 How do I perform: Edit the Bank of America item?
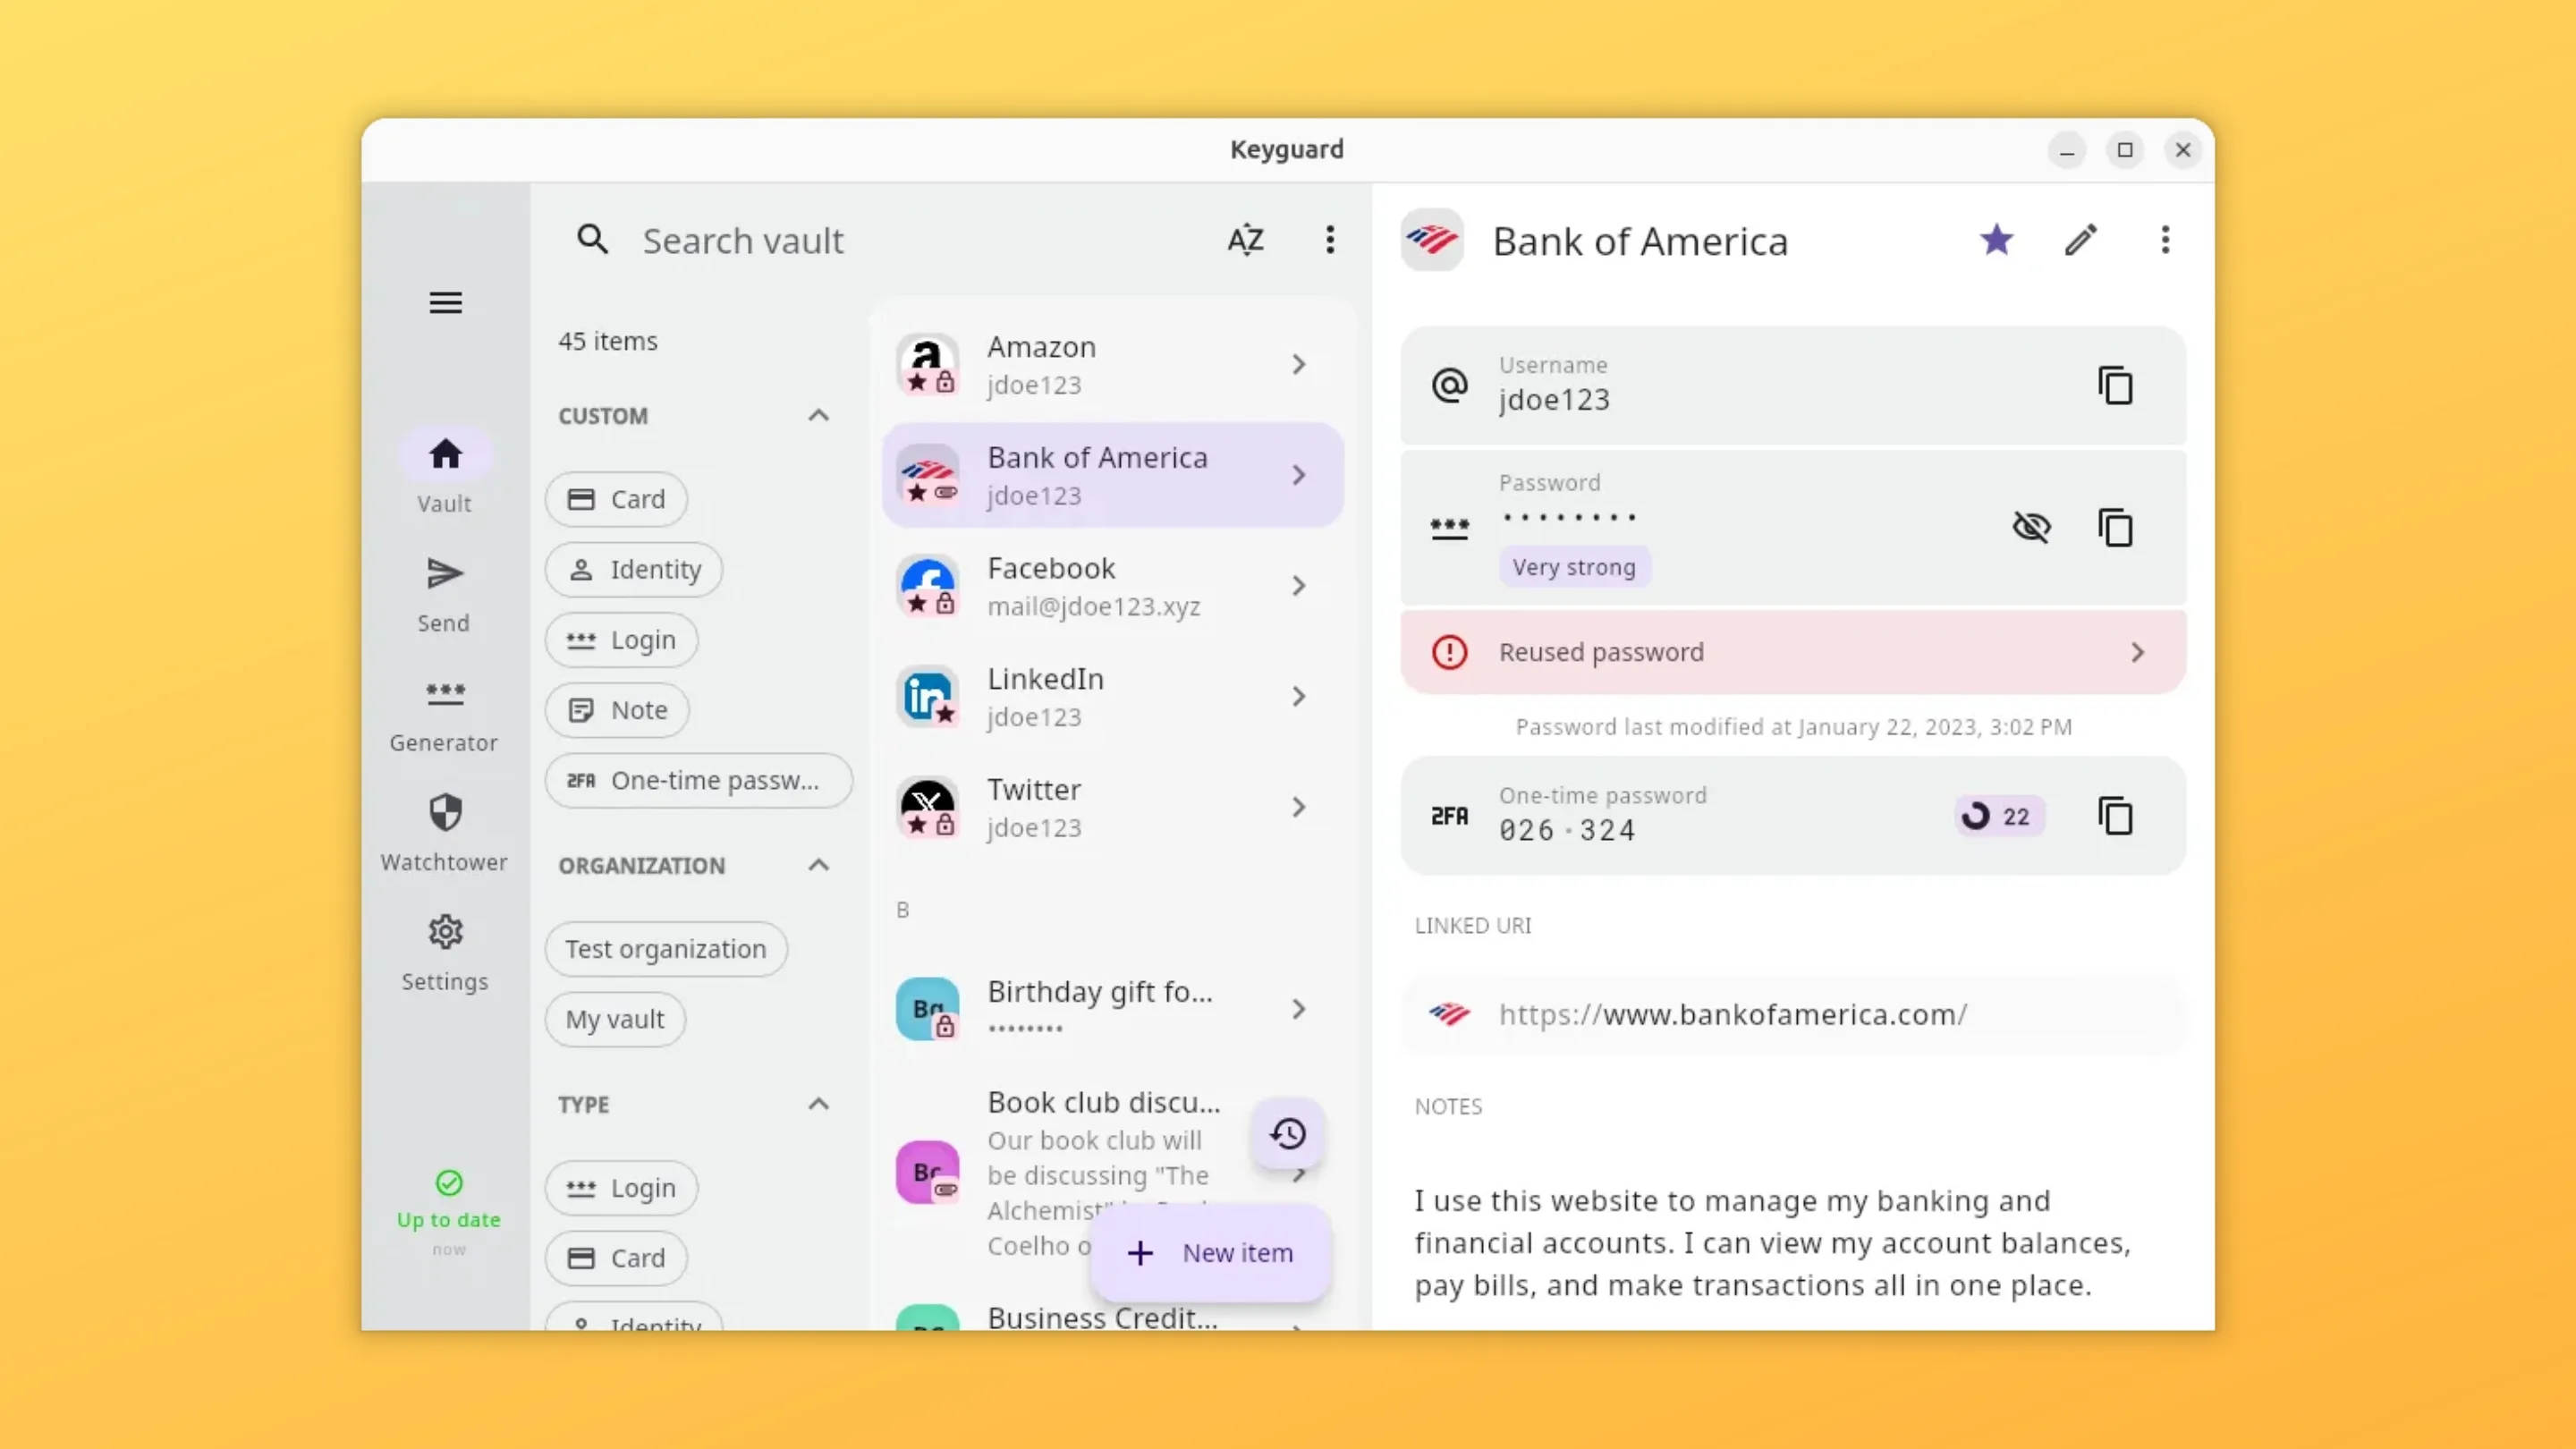(2080, 240)
